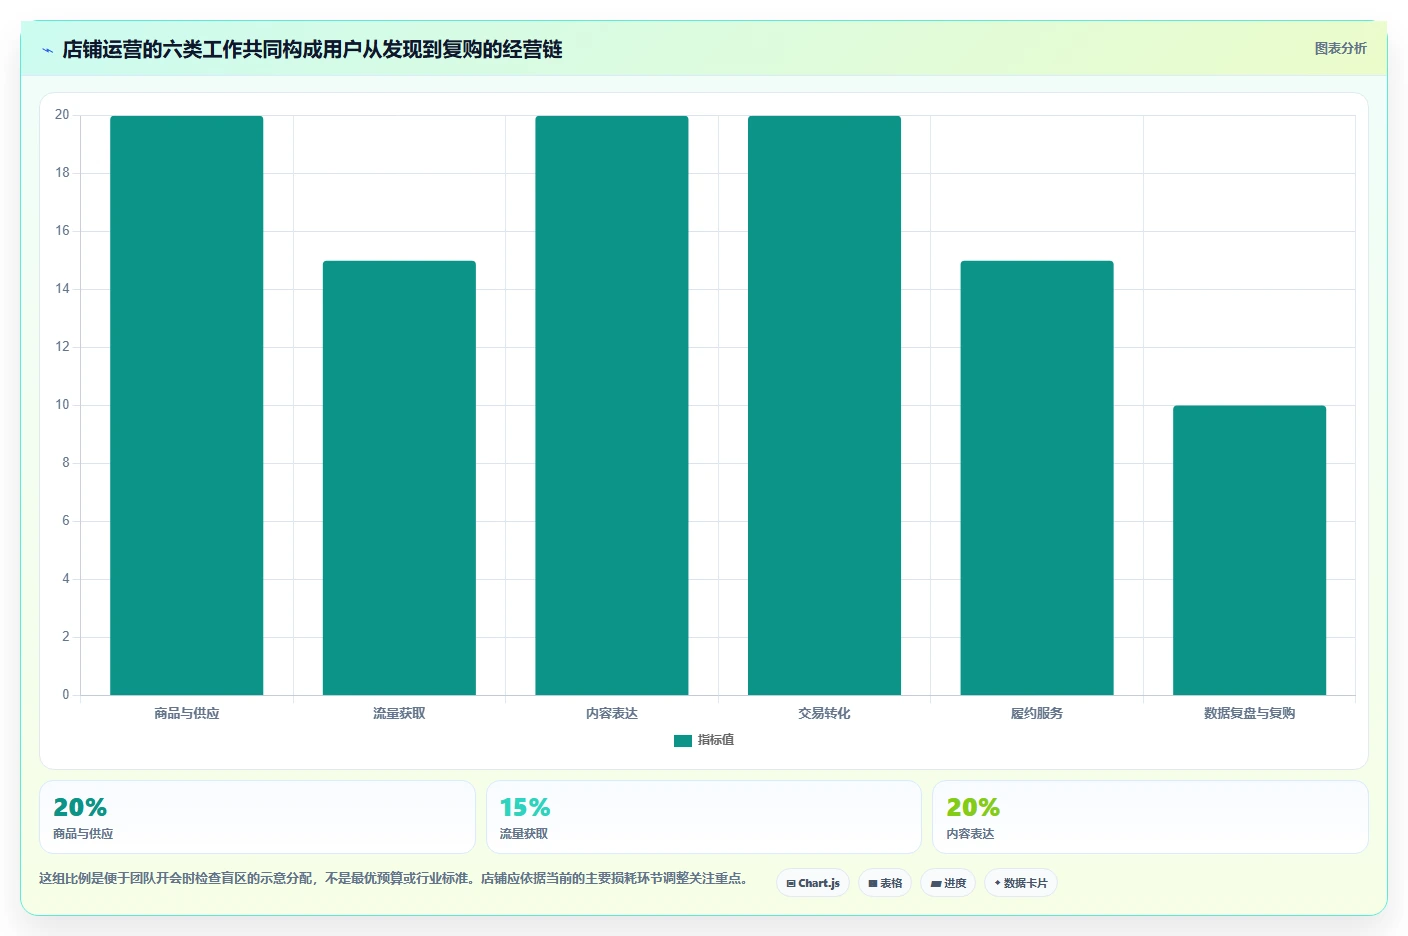Open the 图表分析 label in header
Viewport: 1408px width, 936px height.
pyautogui.click(x=1340, y=48)
